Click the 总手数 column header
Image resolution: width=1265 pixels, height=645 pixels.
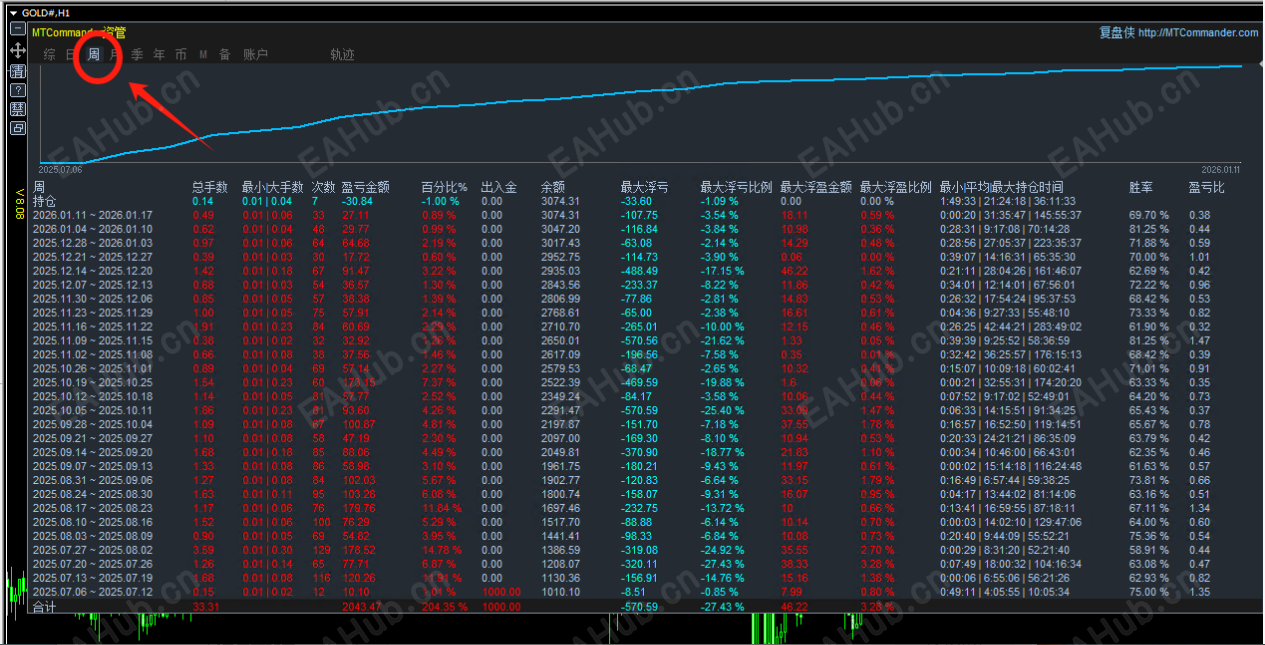click(x=210, y=187)
